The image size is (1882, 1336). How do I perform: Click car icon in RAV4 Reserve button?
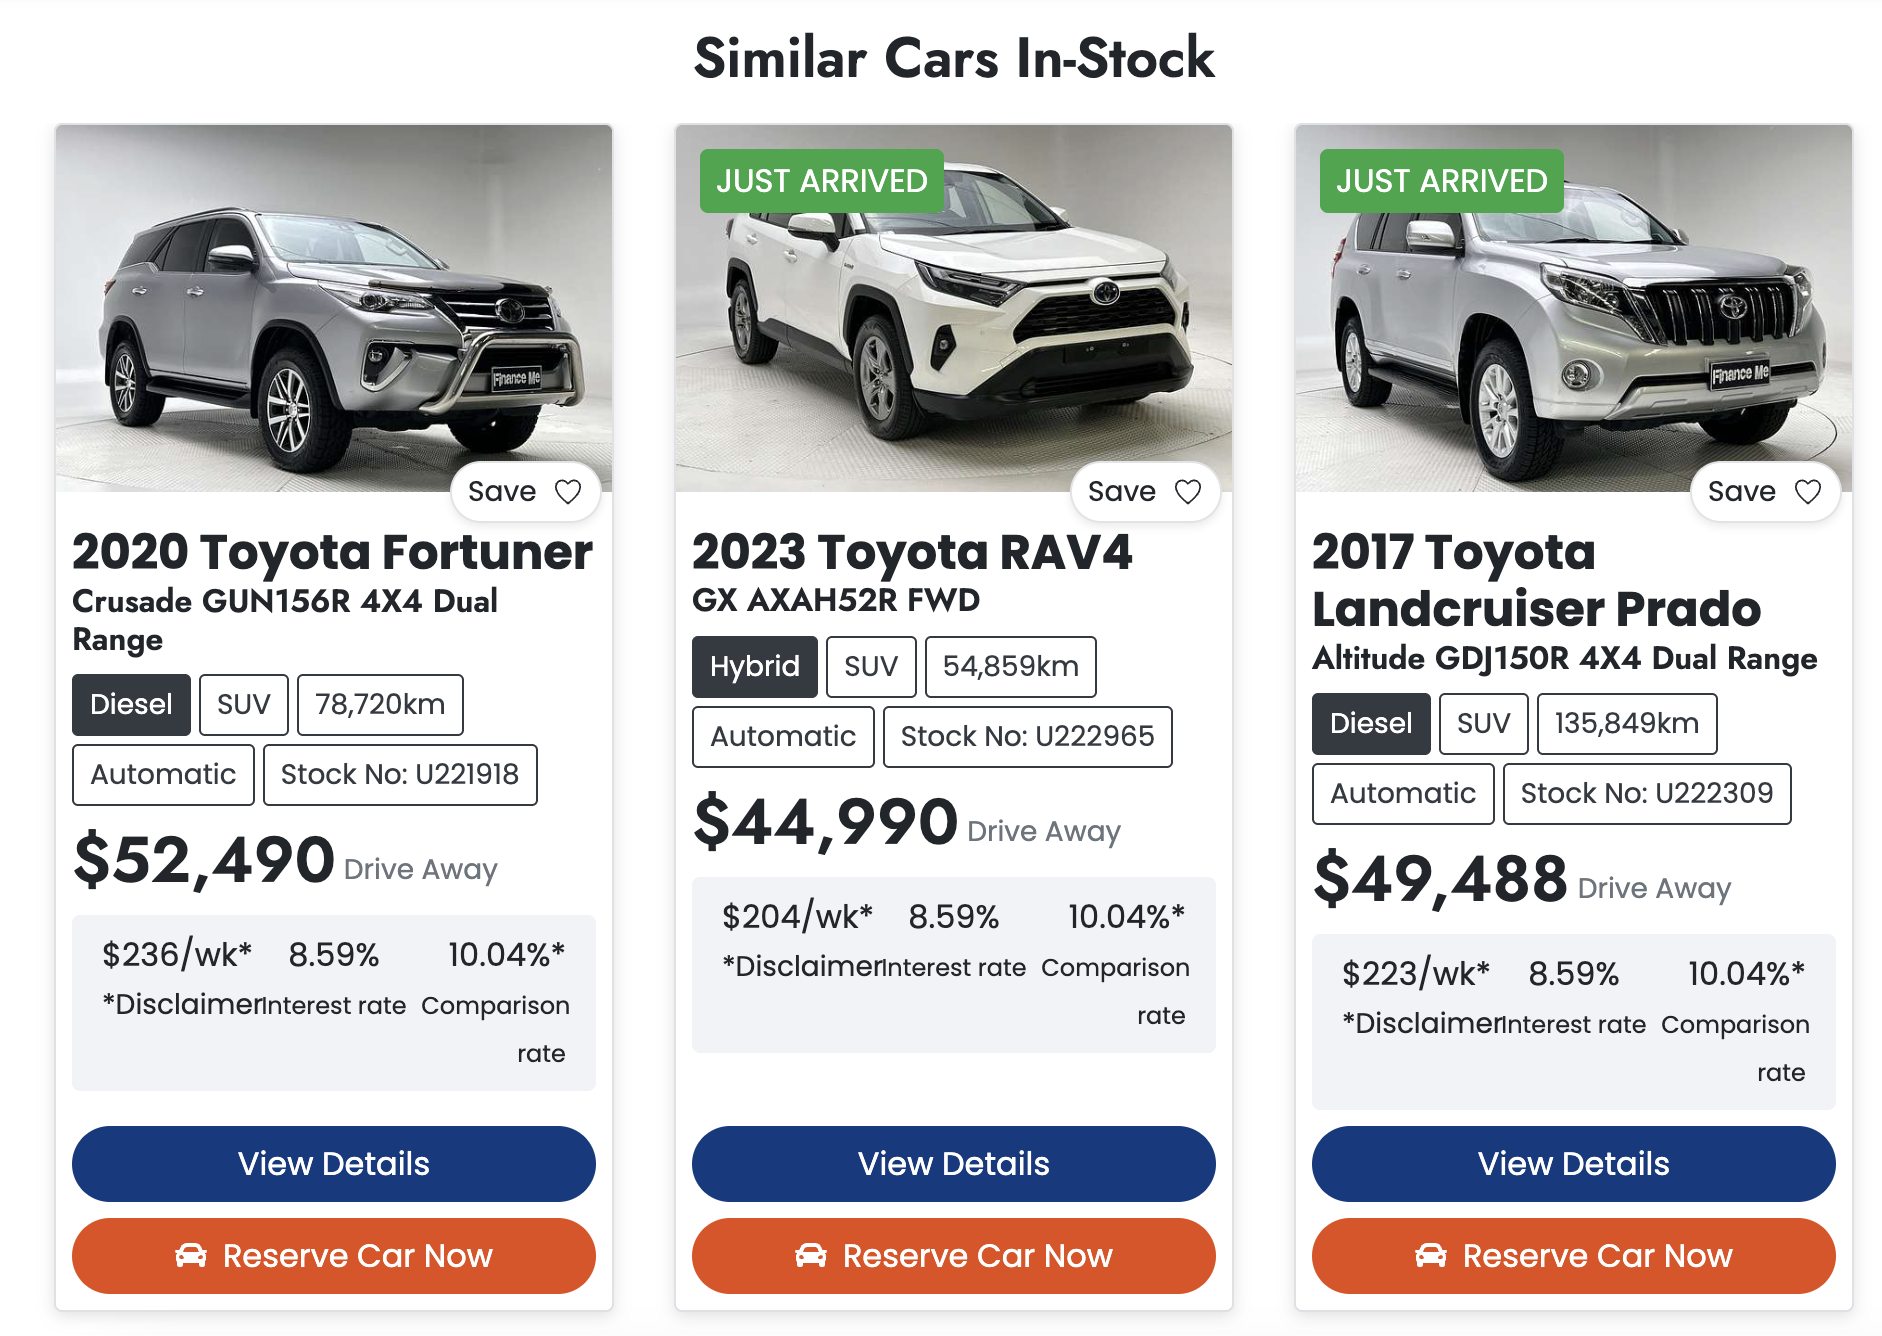click(811, 1255)
